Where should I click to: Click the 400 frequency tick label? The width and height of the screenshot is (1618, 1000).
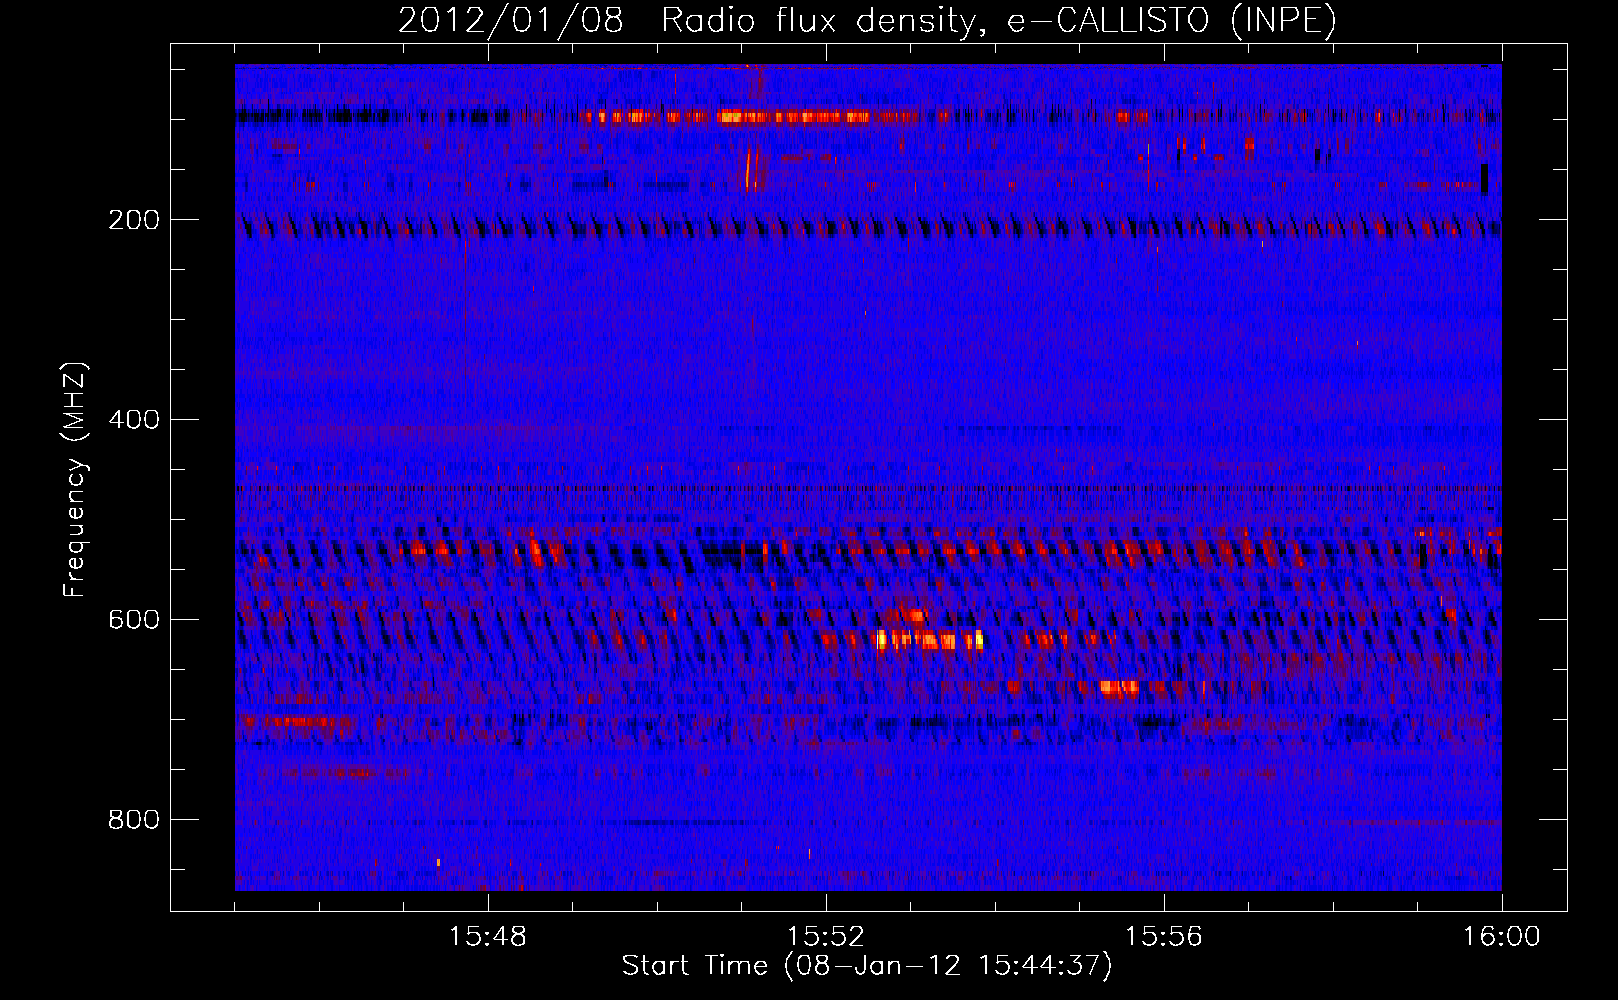(x=134, y=420)
